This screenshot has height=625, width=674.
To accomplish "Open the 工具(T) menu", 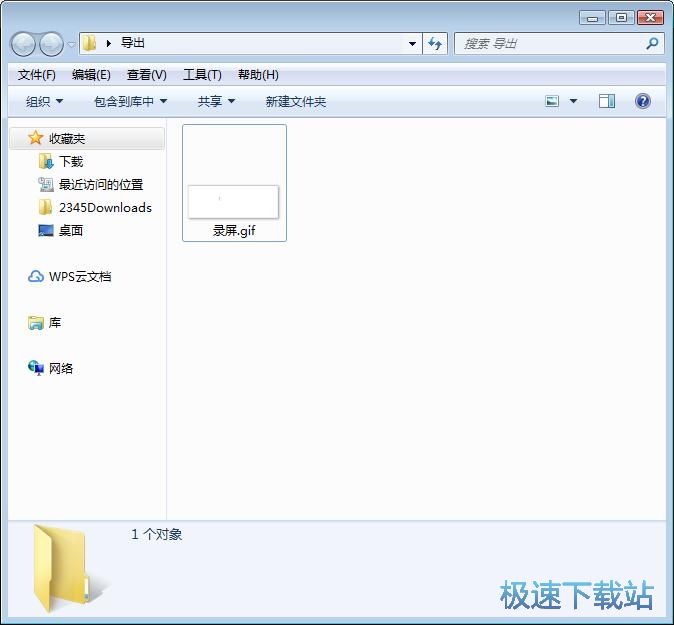I will point(202,75).
